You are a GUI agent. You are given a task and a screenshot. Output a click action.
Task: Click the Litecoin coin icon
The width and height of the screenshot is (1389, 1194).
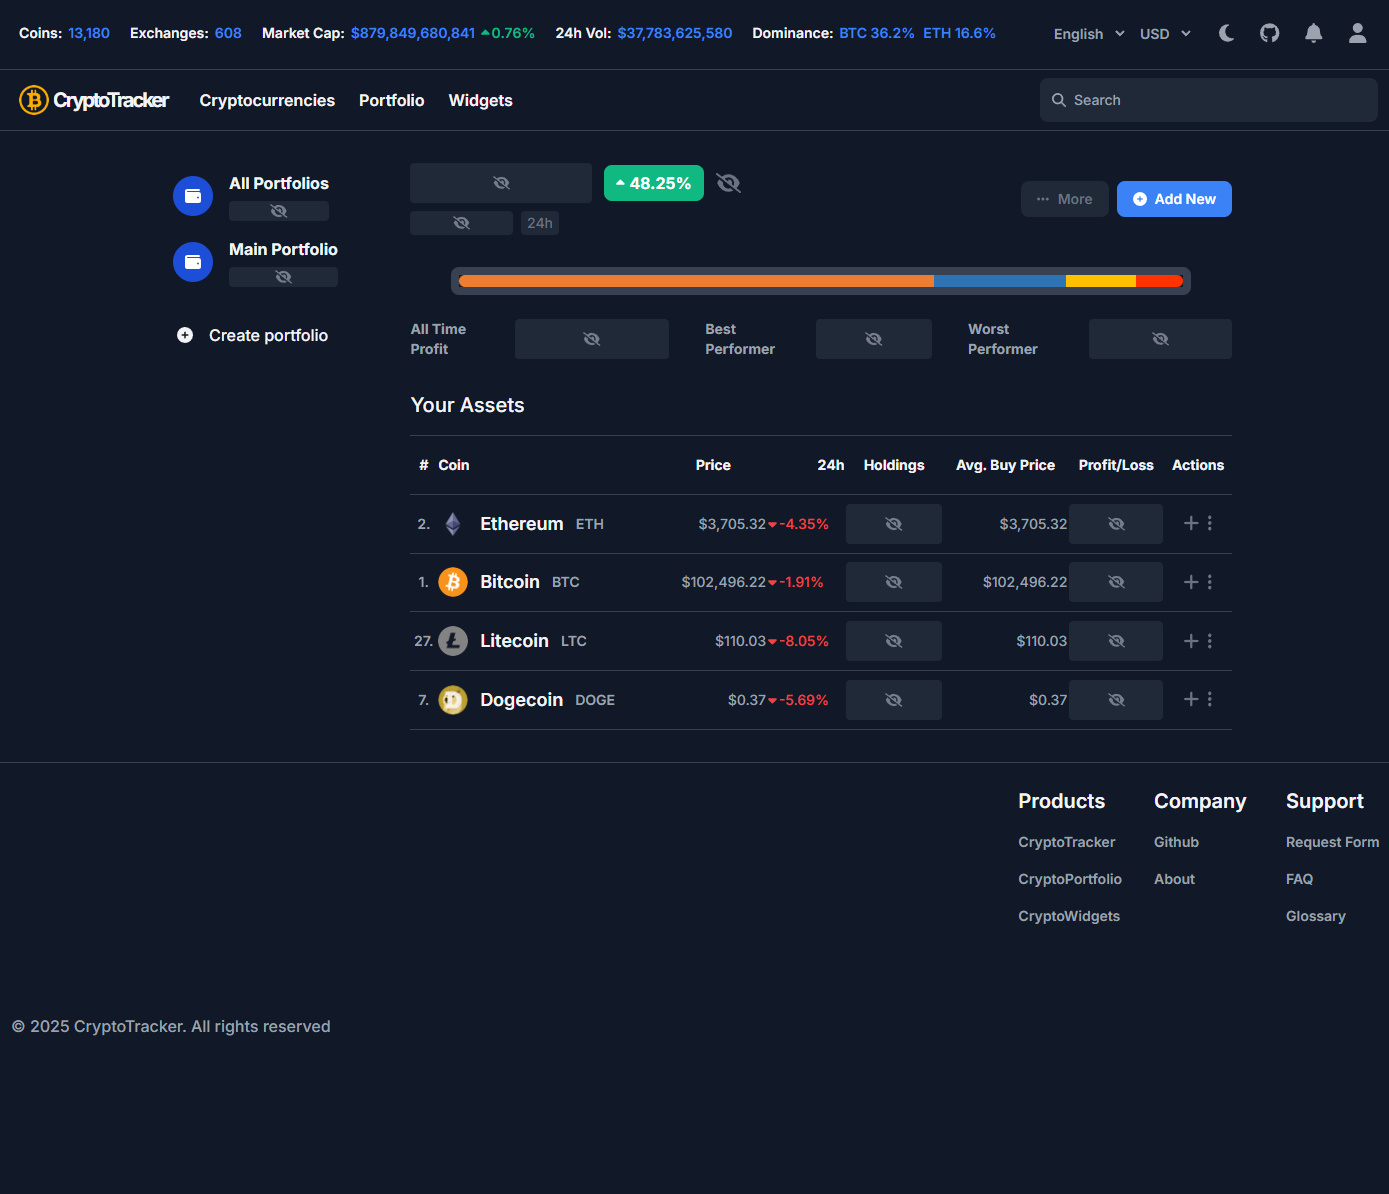pos(453,641)
